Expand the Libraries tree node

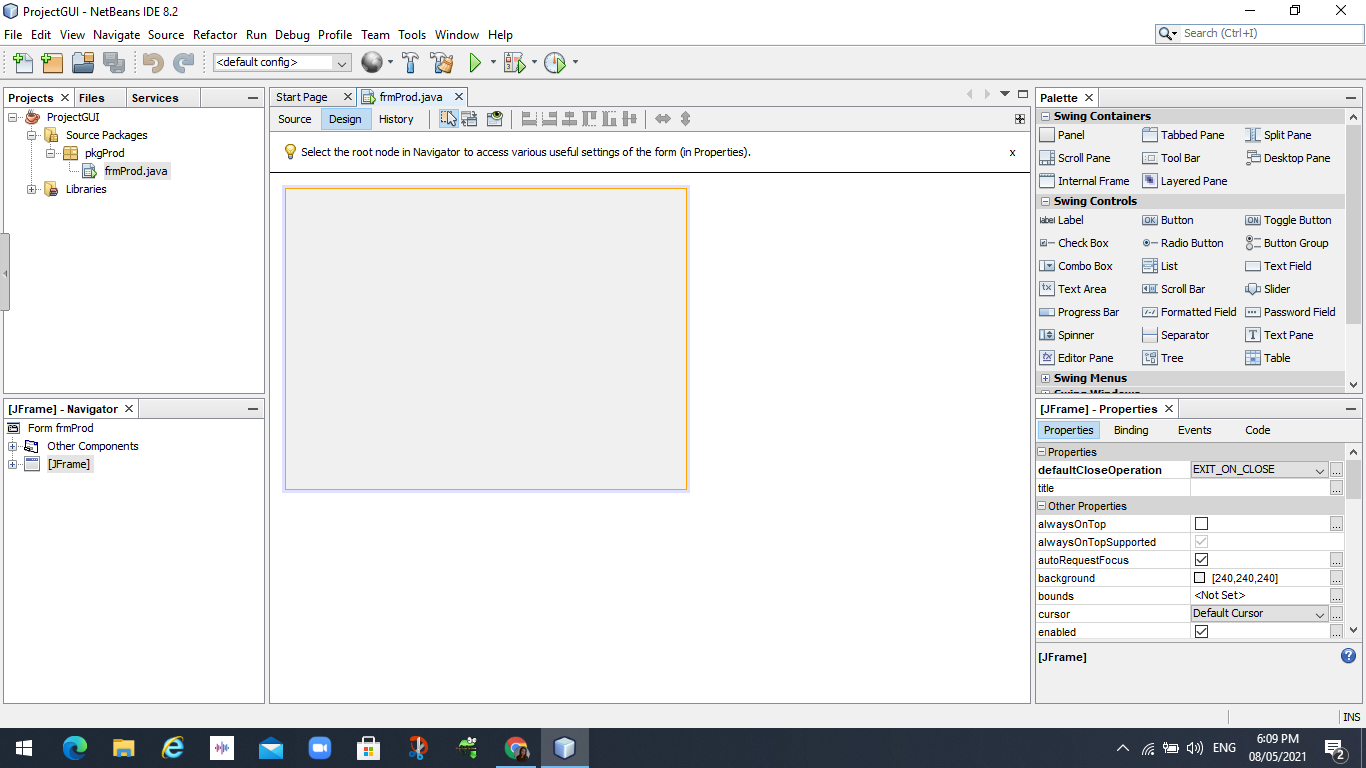[32, 189]
